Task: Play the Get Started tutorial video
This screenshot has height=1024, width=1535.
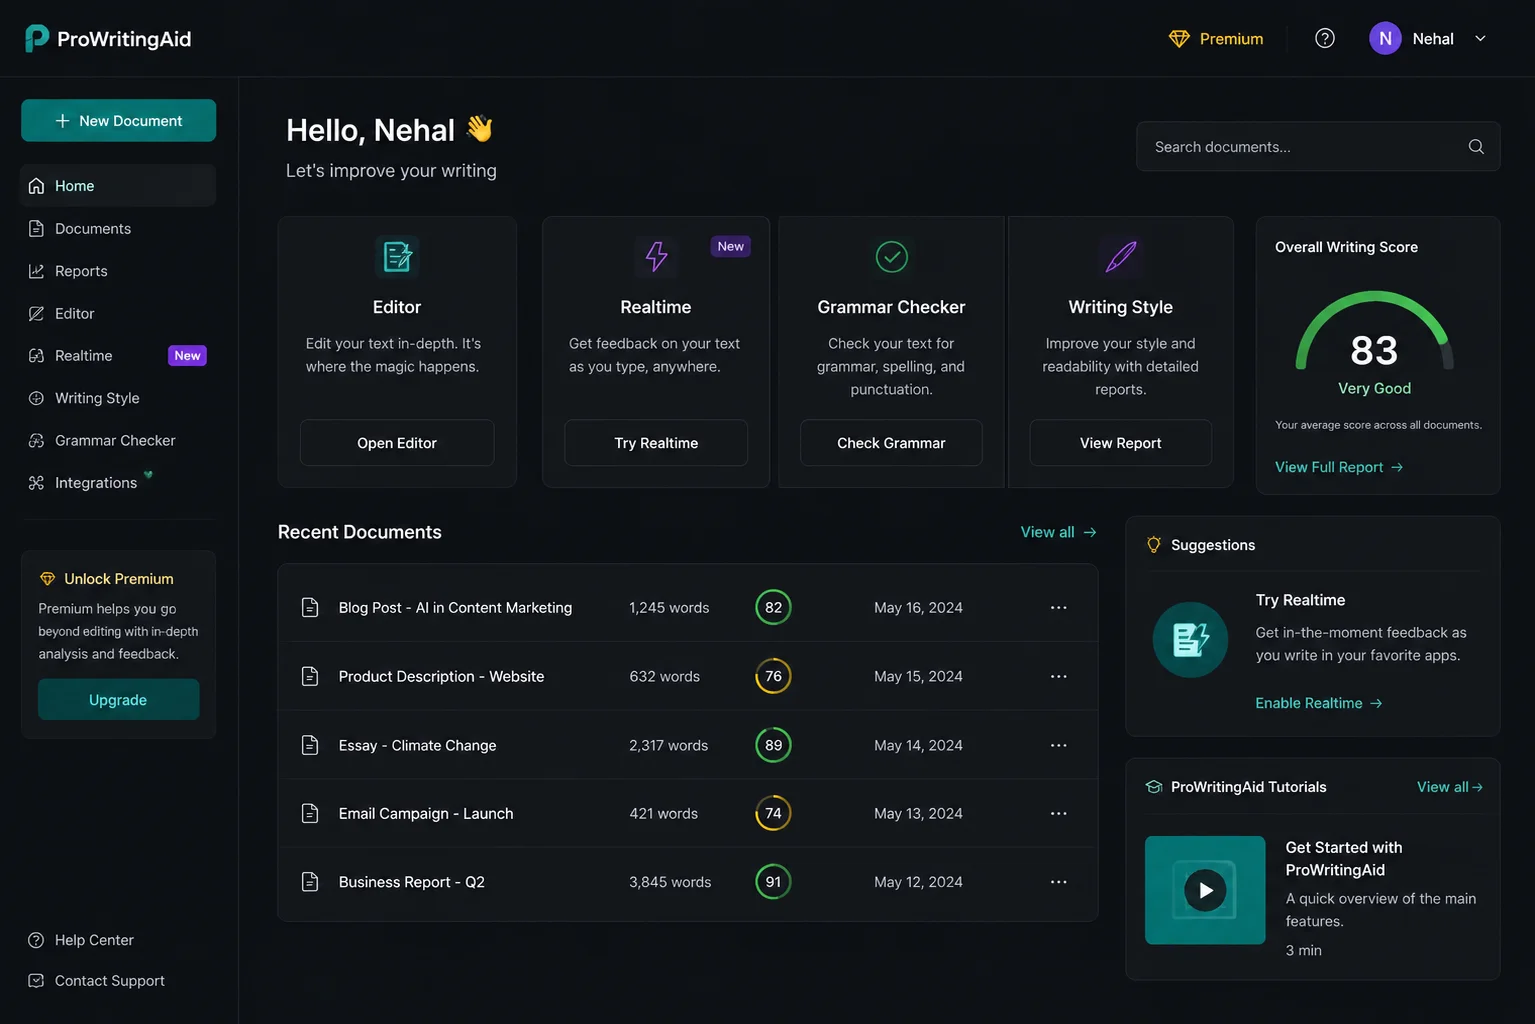Action: [1205, 890]
